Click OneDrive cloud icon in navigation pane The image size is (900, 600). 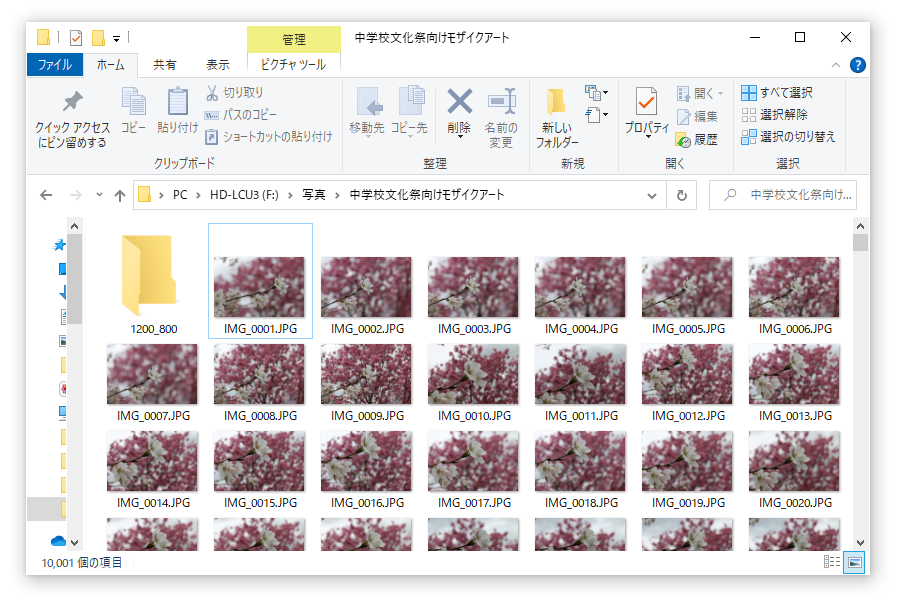coord(58,541)
